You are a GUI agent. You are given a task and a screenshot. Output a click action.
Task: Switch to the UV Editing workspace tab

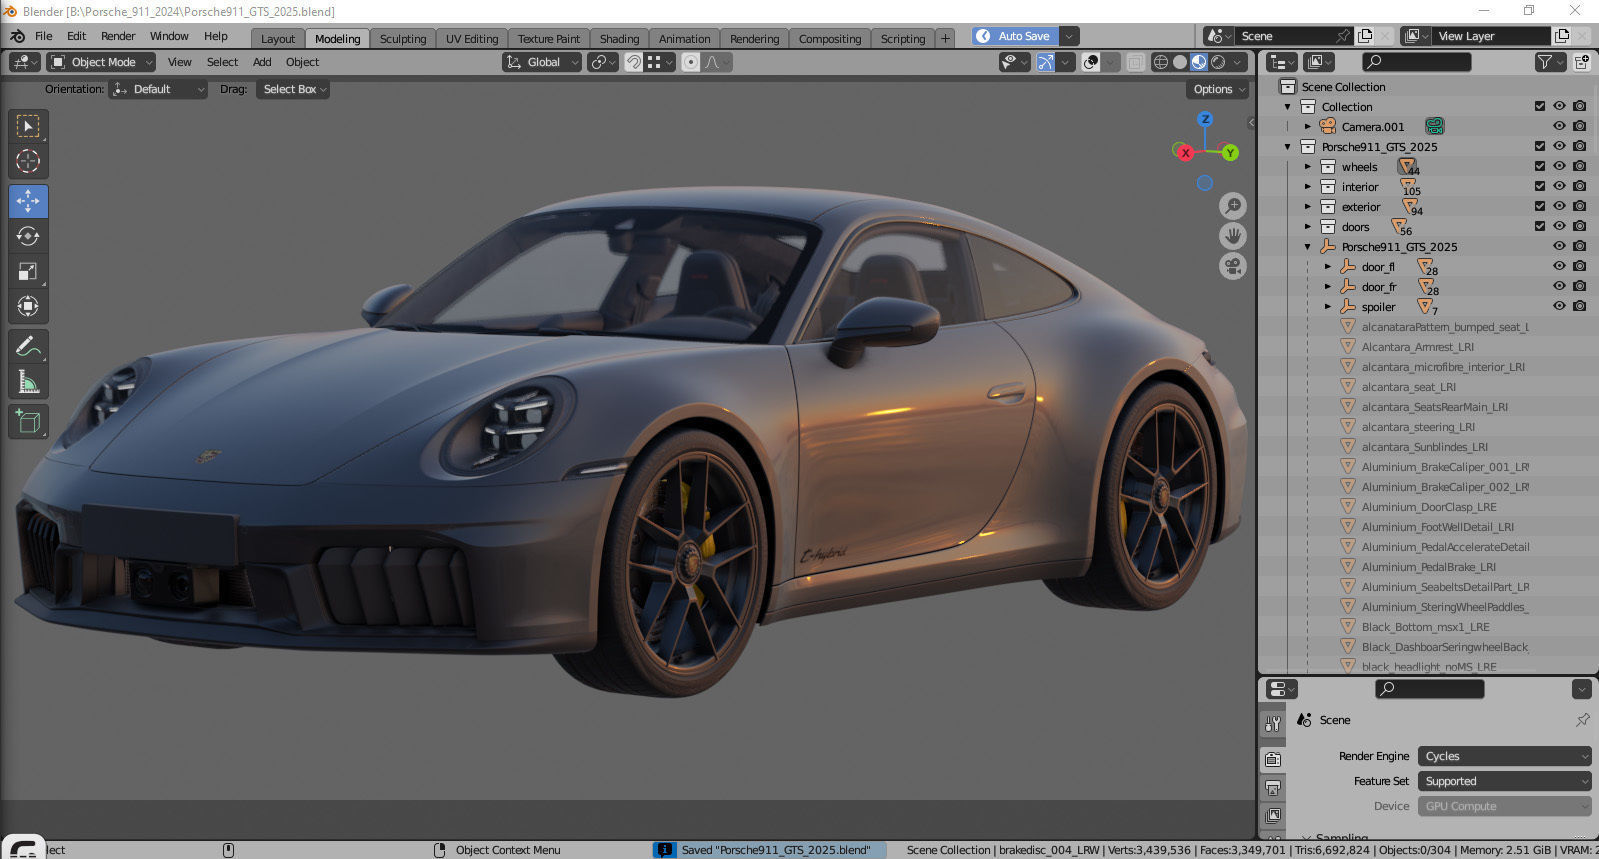[x=472, y=39]
